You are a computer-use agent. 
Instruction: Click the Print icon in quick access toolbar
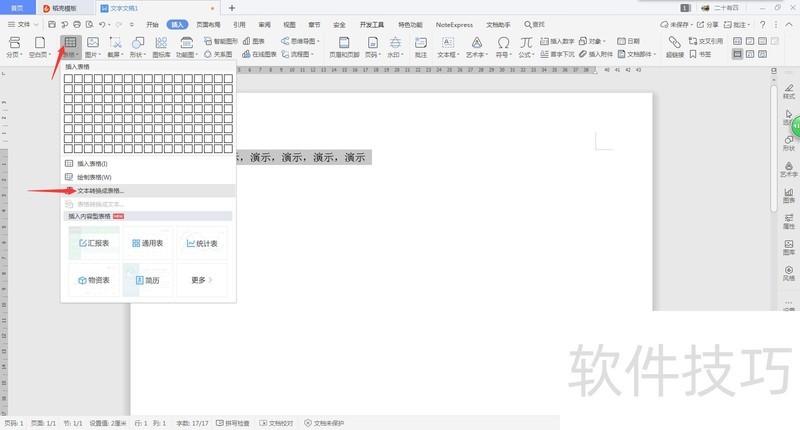coord(77,24)
